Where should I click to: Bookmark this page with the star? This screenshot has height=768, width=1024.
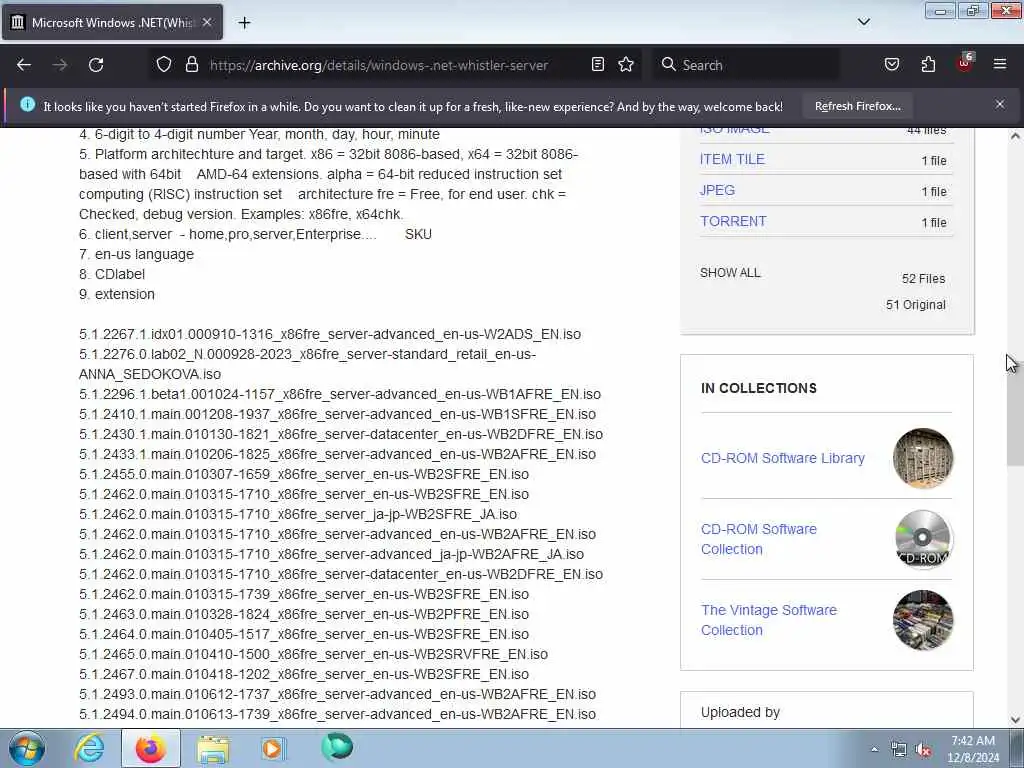pyautogui.click(x=626, y=65)
